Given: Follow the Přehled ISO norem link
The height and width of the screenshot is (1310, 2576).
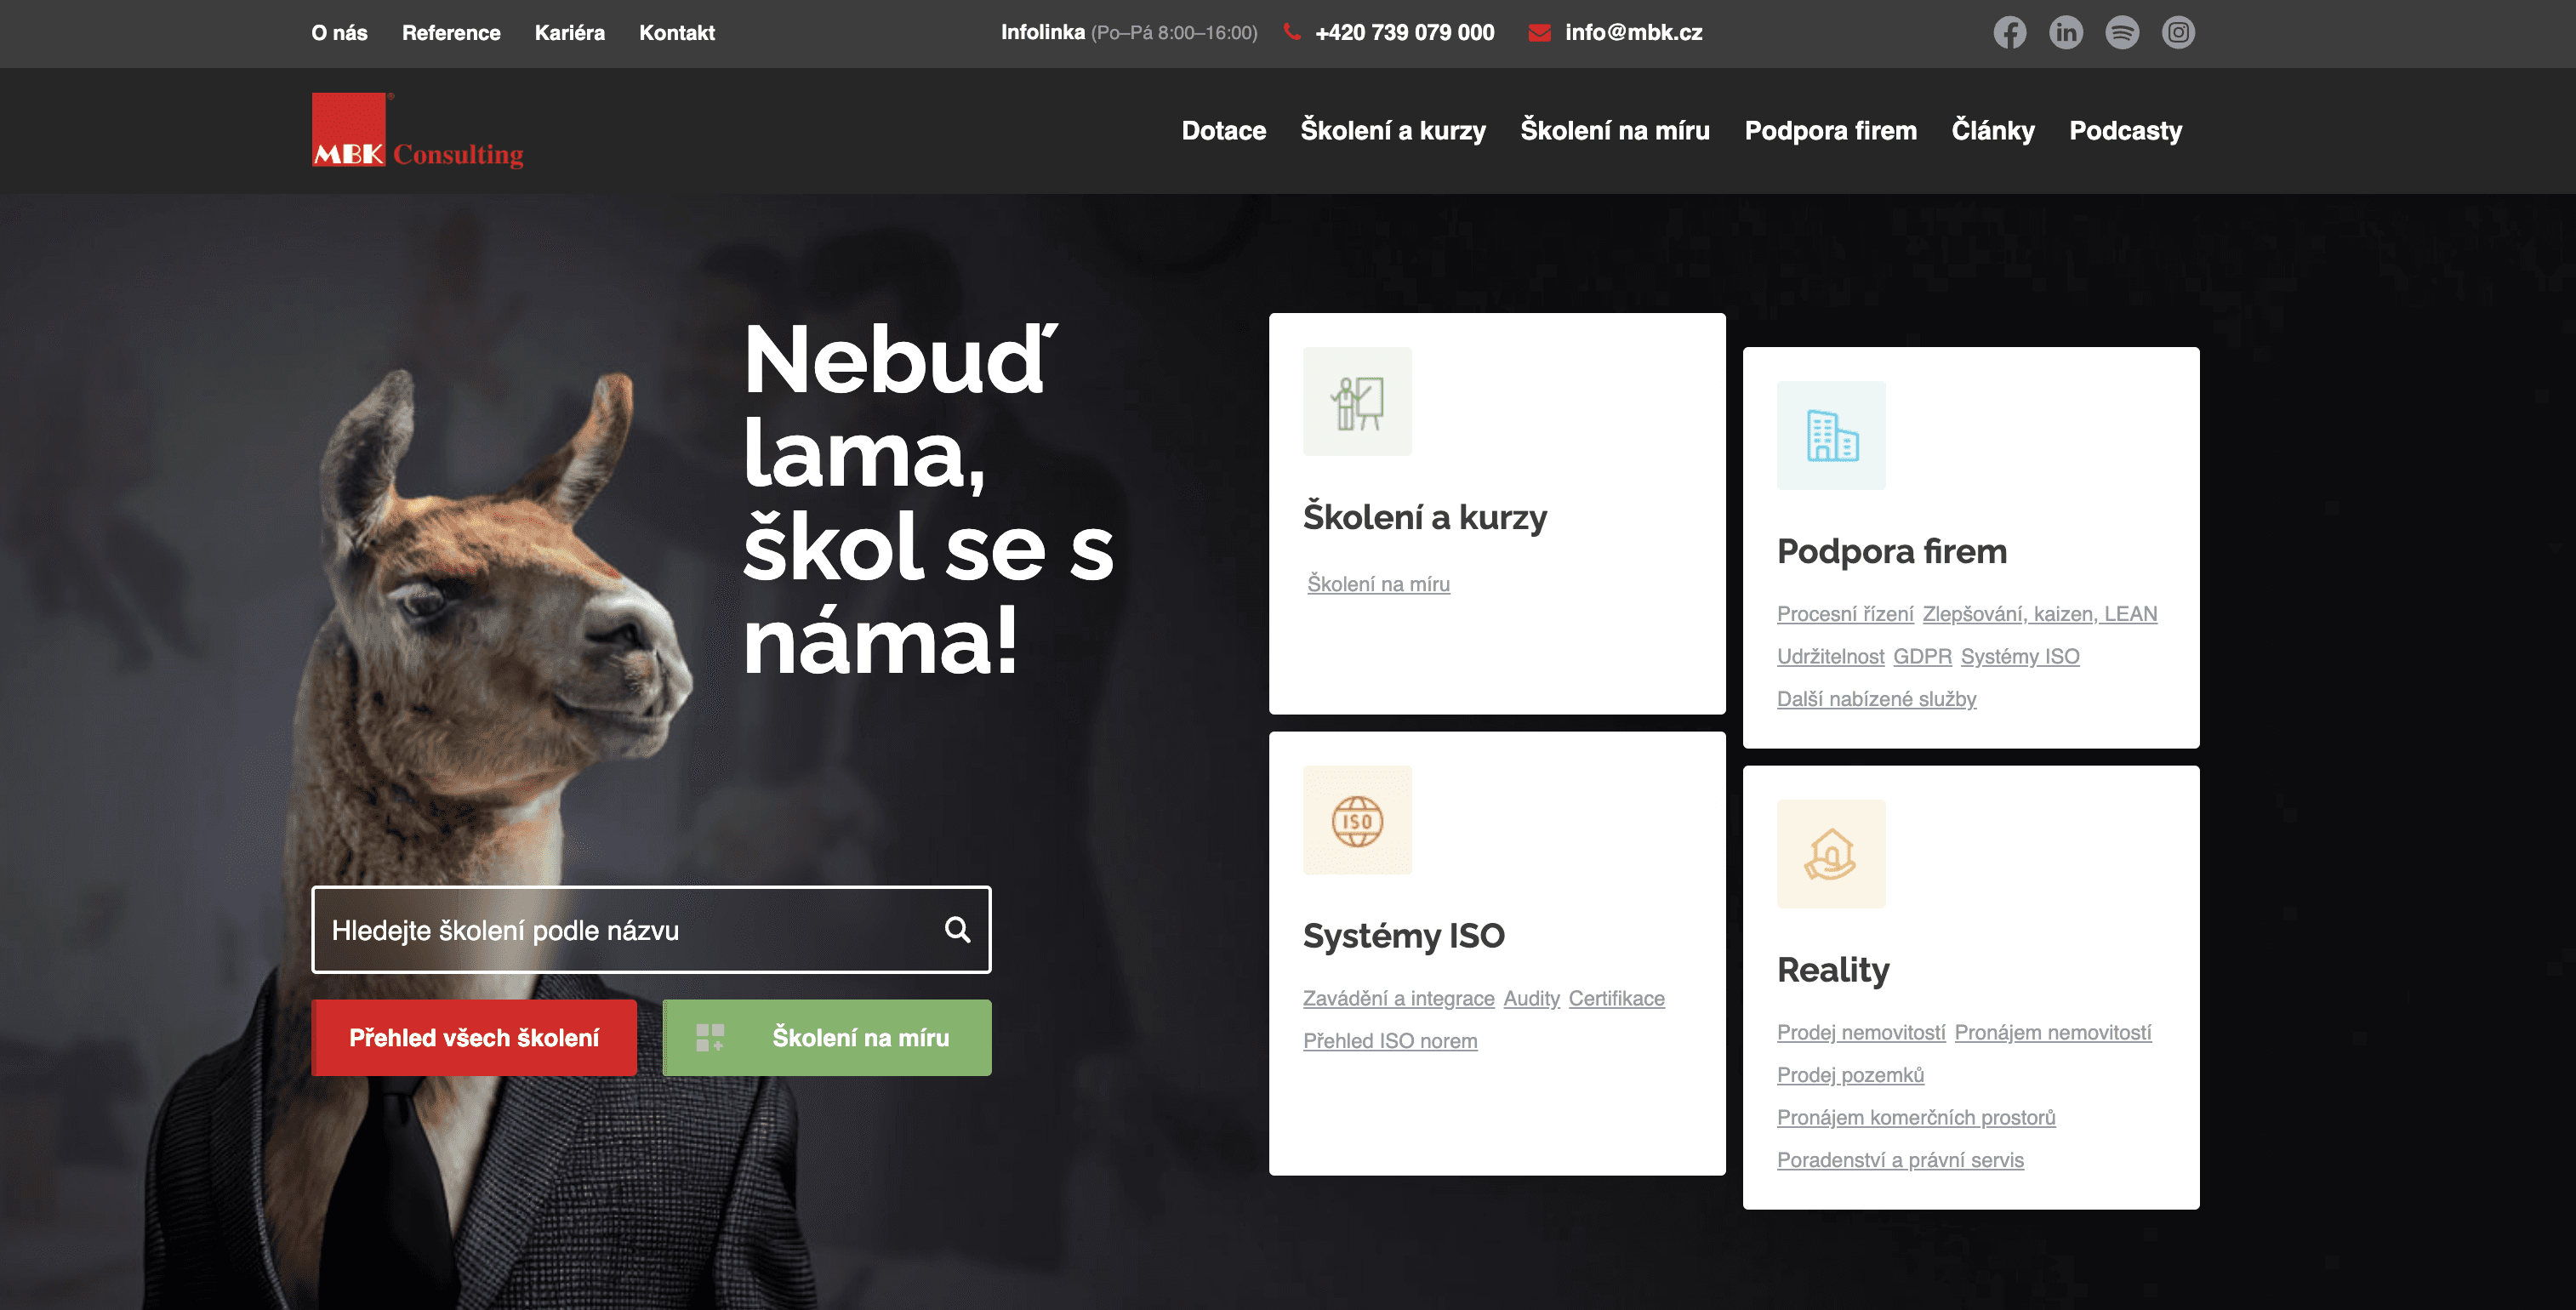Looking at the screenshot, I should click(x=1390, y=1041).
